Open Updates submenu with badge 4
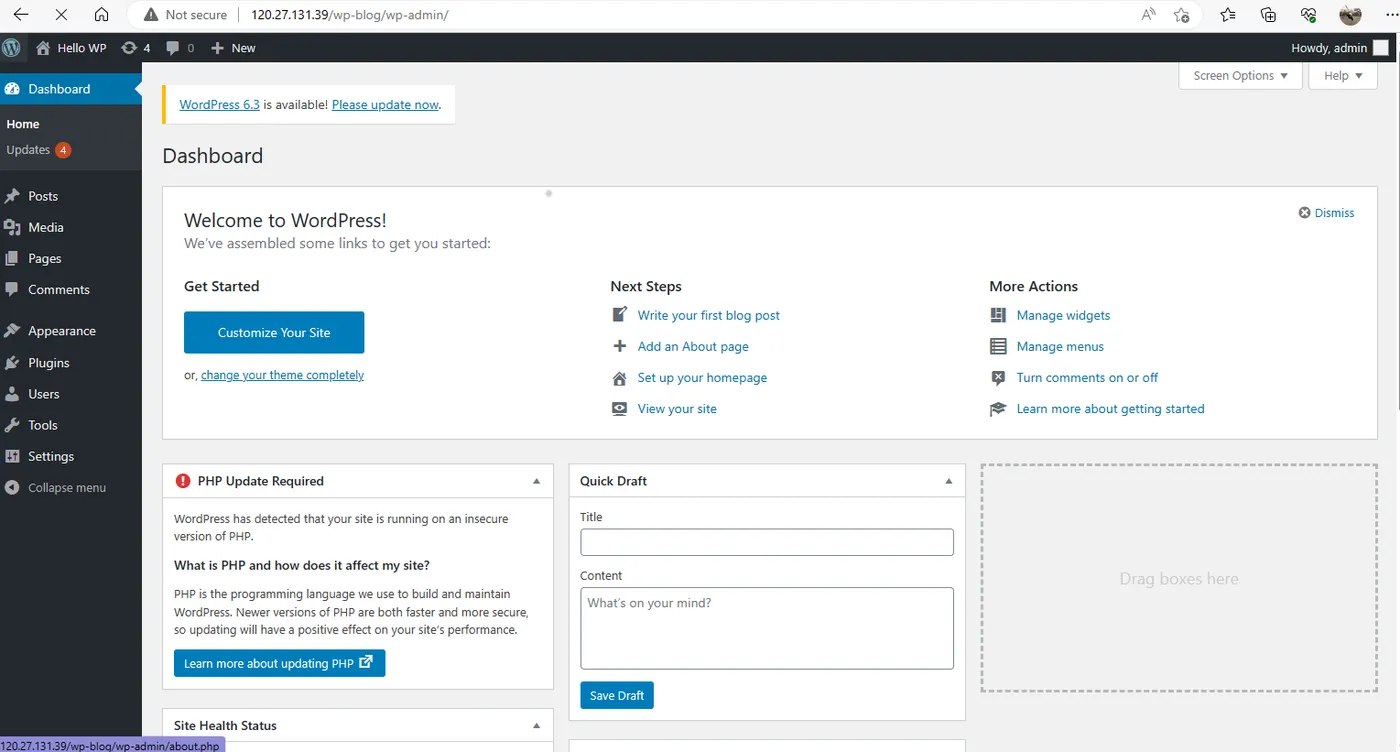 point(38,150)
